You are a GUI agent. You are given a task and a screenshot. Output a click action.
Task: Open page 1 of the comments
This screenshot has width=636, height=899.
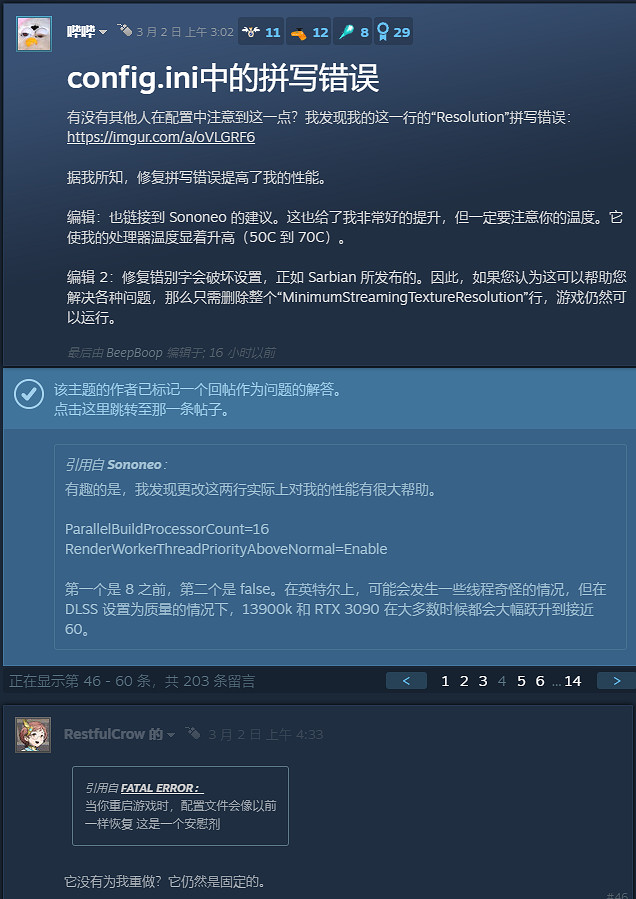[x=445, y=681]
